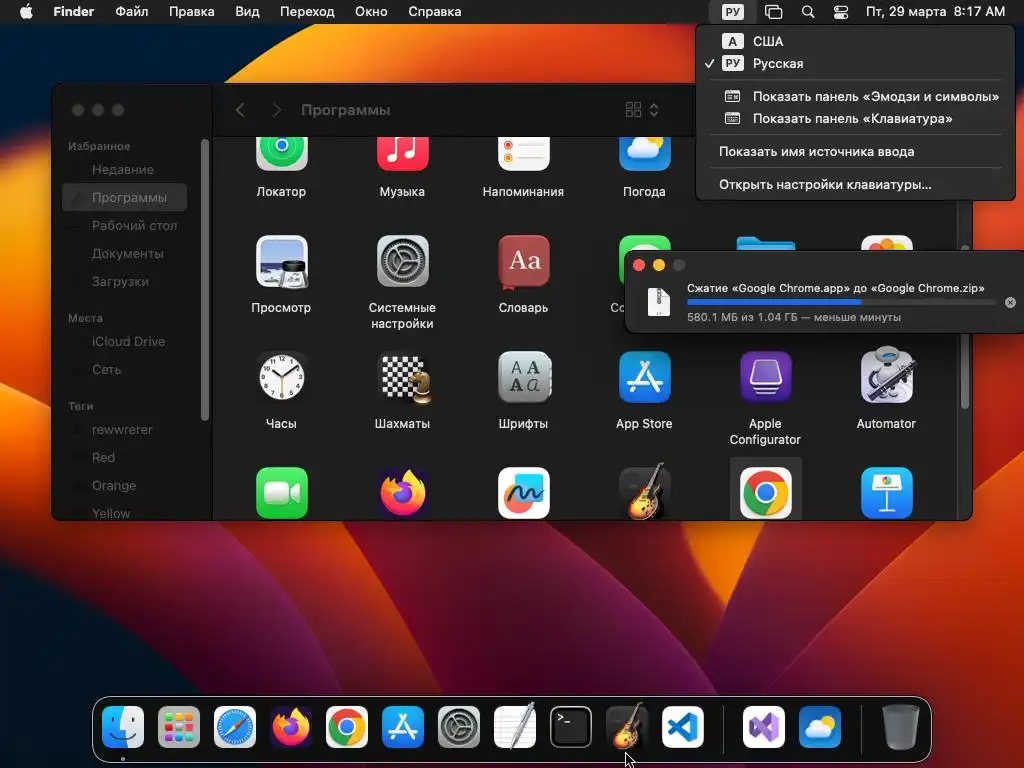1024x768 pixels.
Task: Open the view mode switcher in Finder toolbar
Action: [642, 110]
